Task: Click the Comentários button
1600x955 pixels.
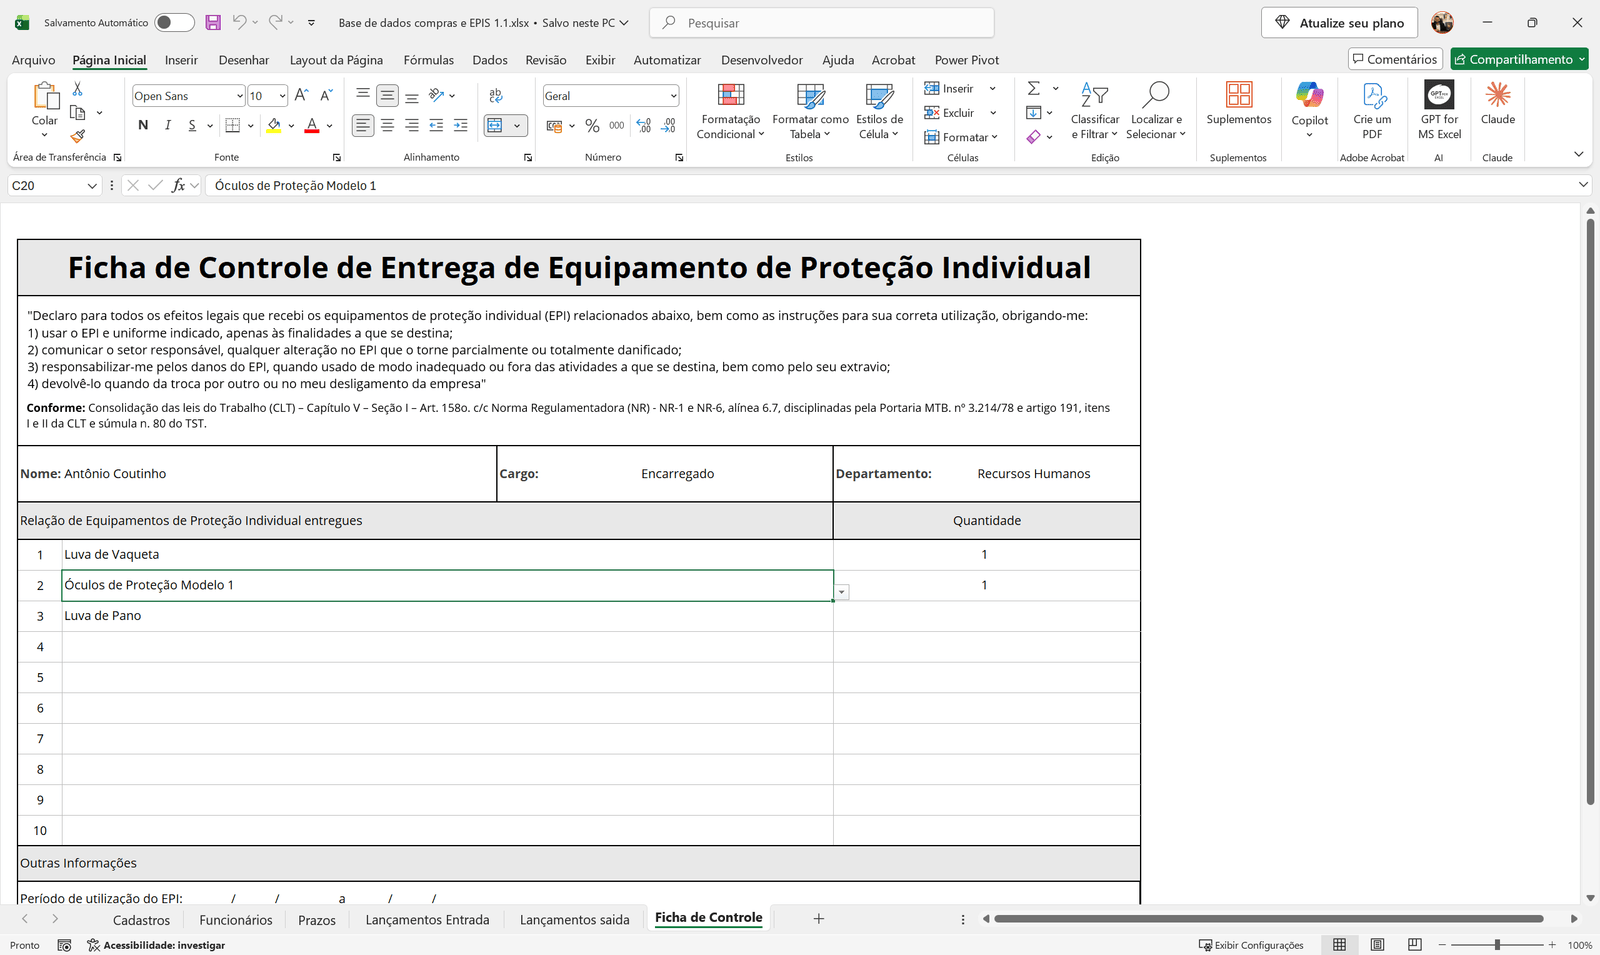Action: coord(1395,59)
